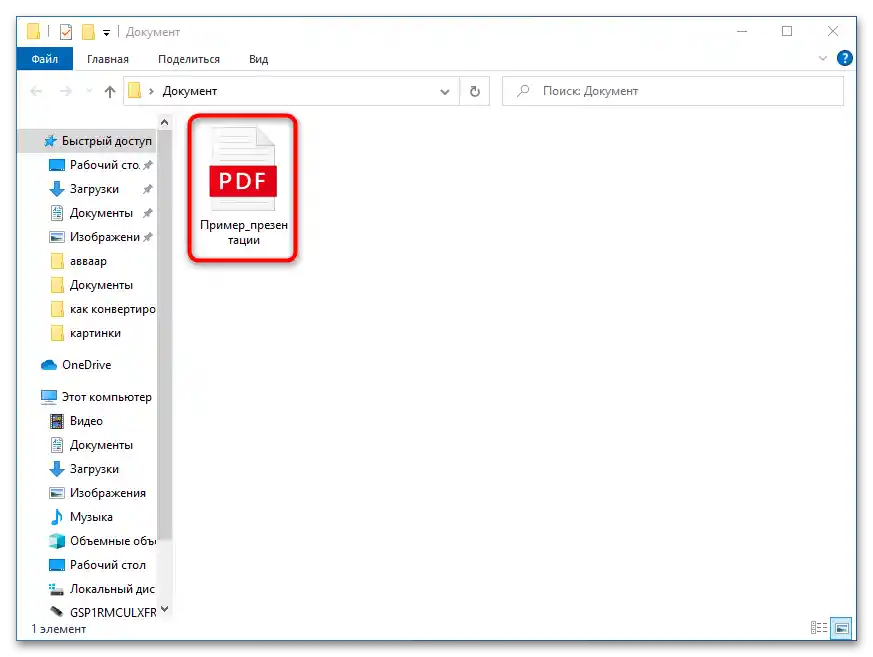Open the картинки folder
873x657 pixels.
pos(86,332)
